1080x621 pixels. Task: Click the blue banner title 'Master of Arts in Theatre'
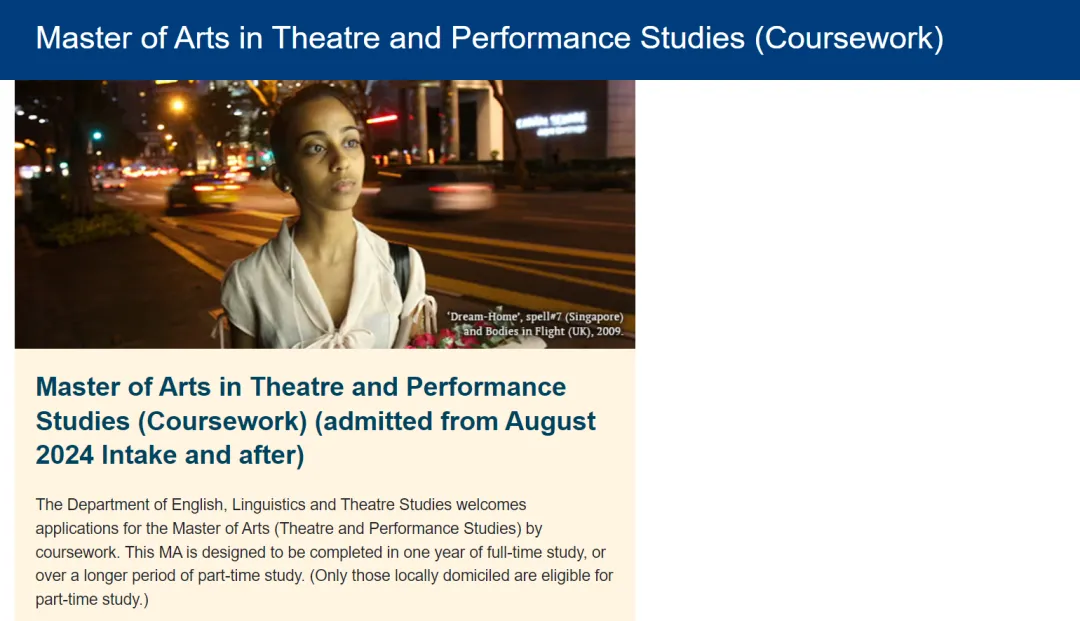[x=208, y=38]
